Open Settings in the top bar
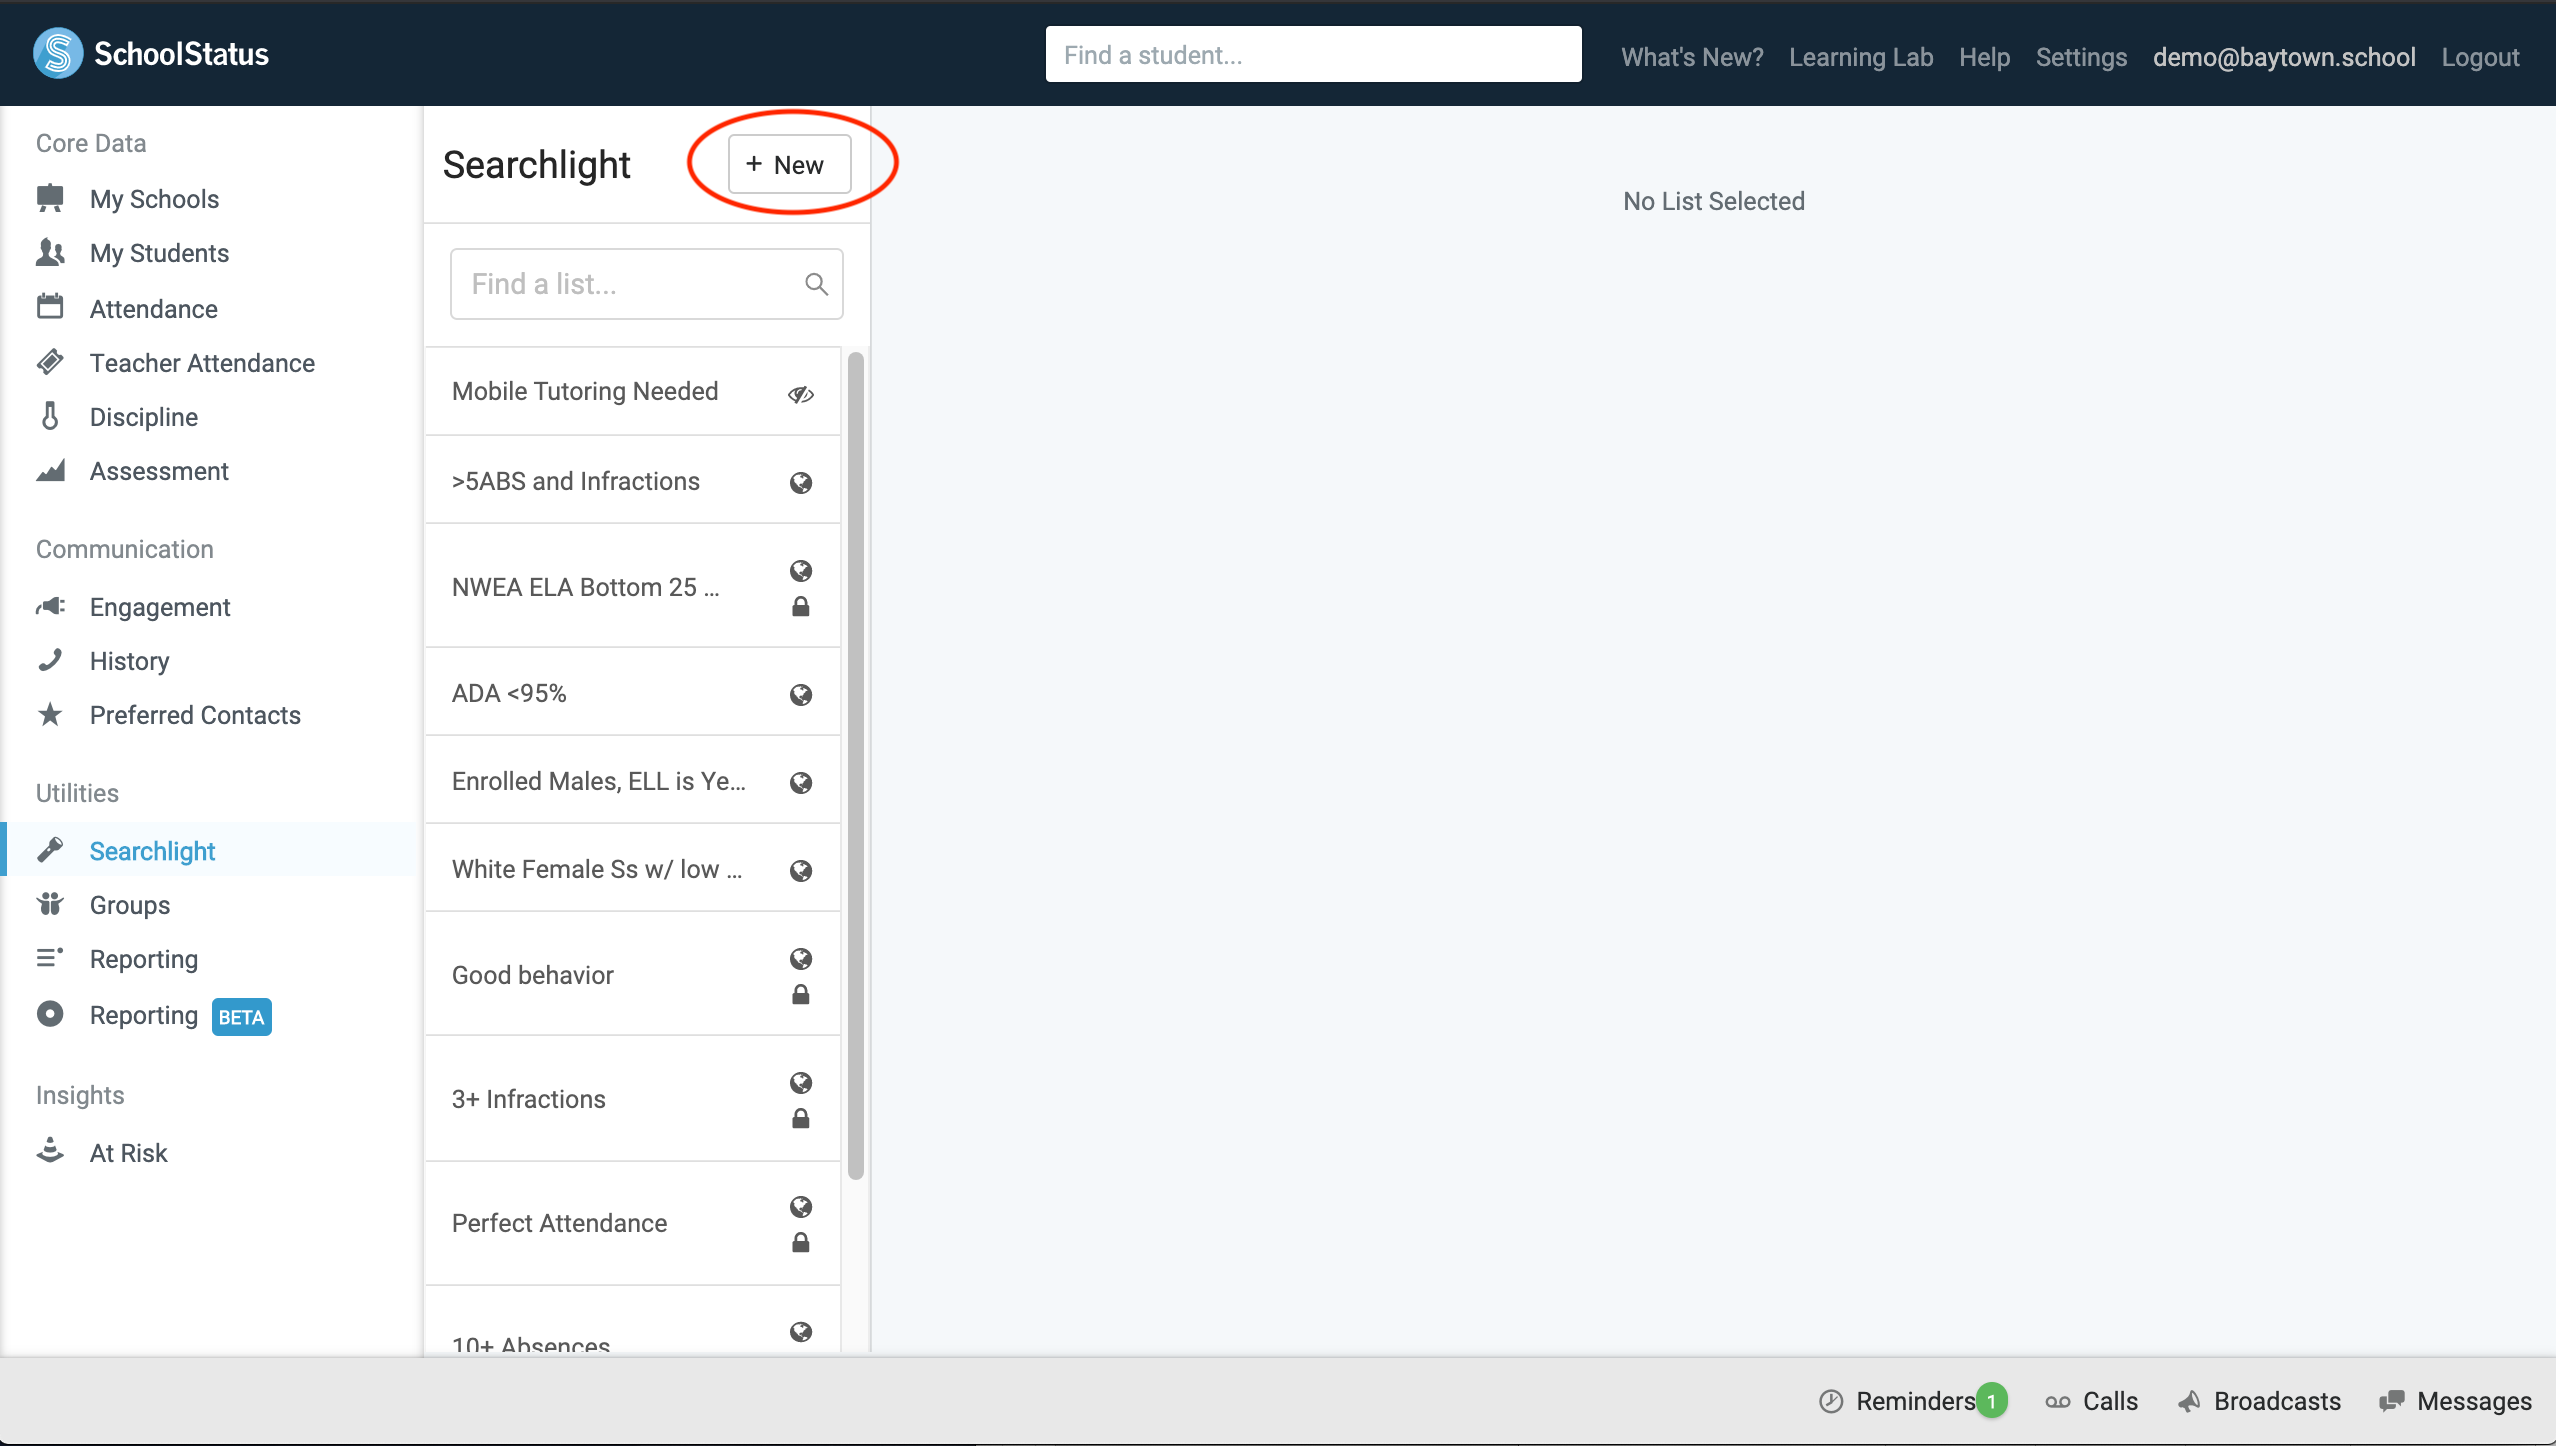This screenshot has height=1446, width=2556. tap(2081, 57)
